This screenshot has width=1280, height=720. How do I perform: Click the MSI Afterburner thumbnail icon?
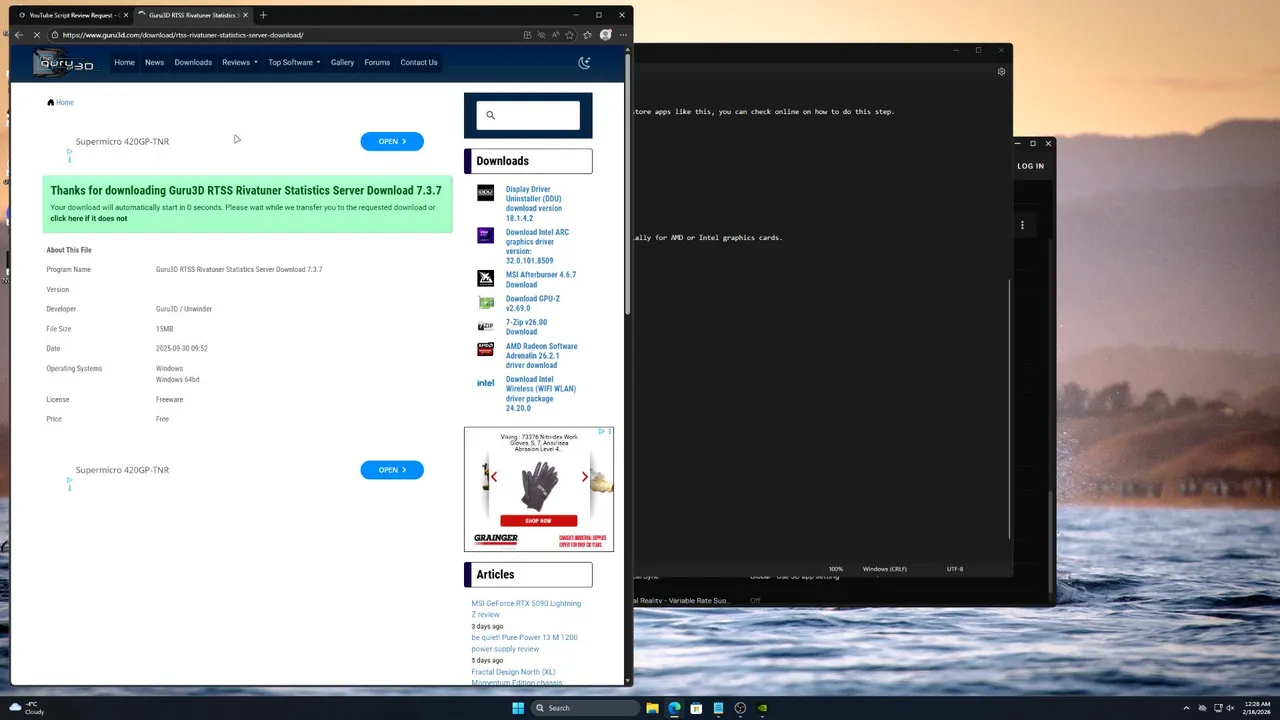[485, 278]
